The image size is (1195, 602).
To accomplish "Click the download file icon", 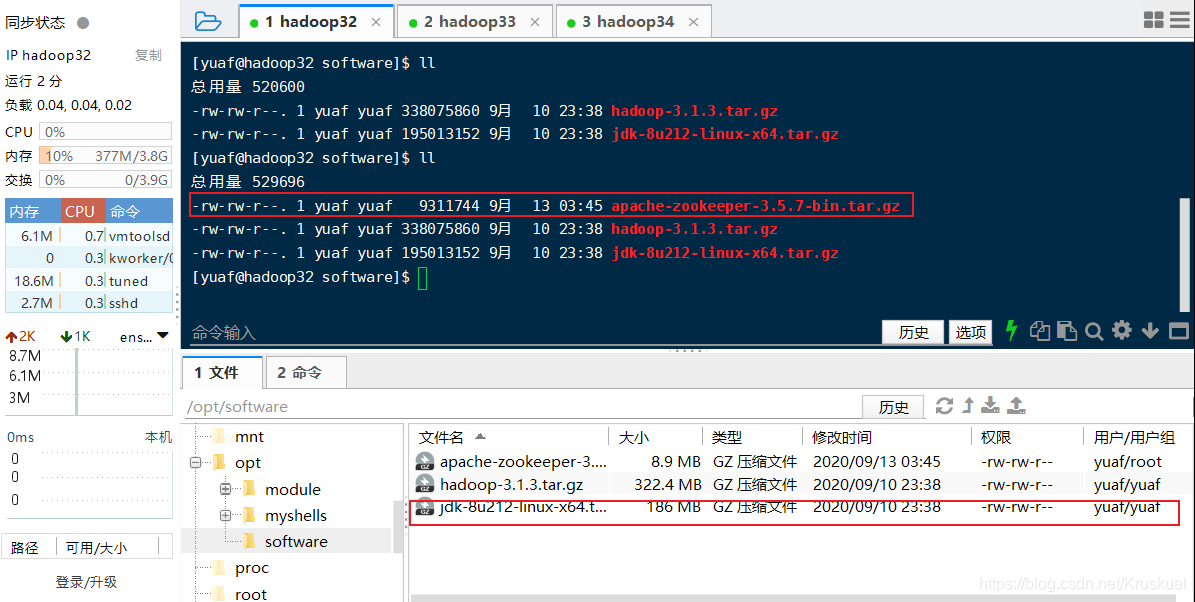I will click(991, 405).
